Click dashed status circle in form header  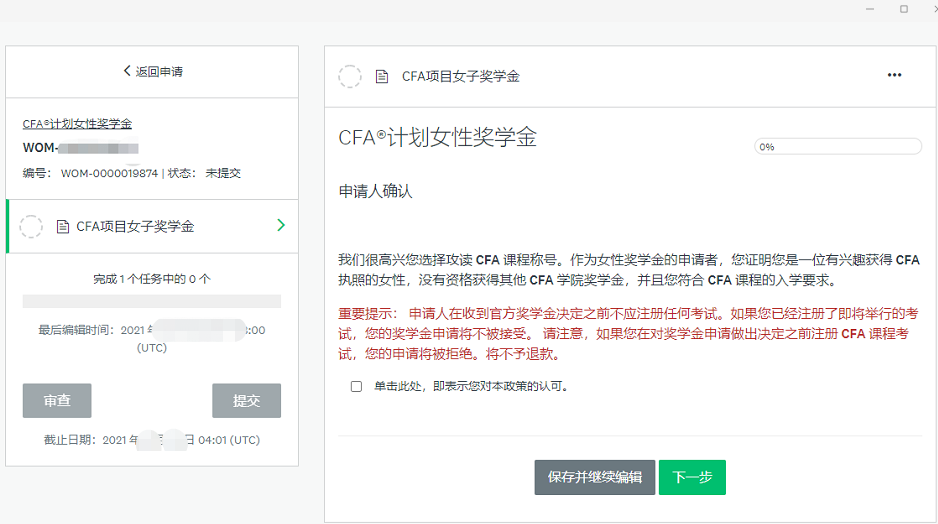point(350,77)
